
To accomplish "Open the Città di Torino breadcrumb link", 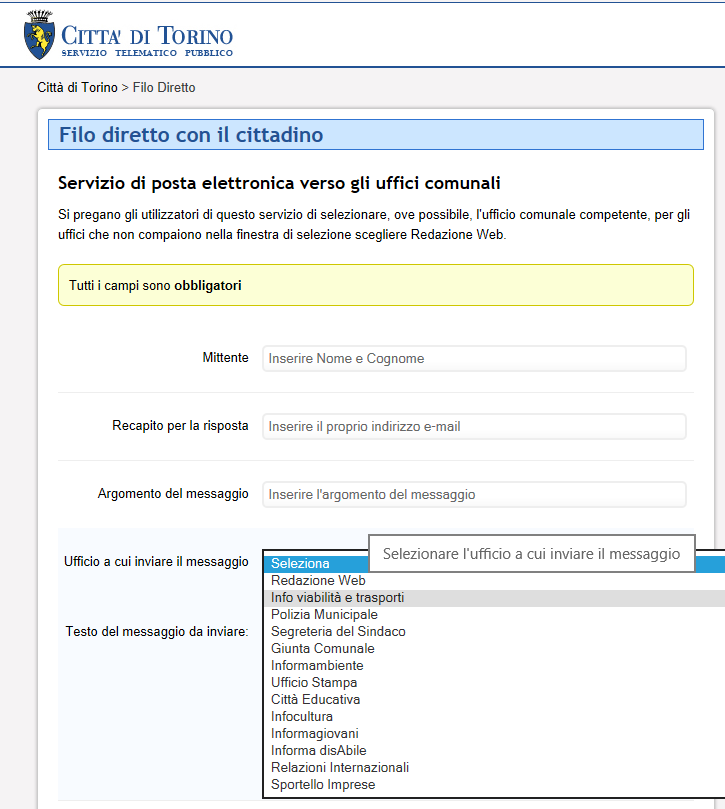I will (77, 88).
